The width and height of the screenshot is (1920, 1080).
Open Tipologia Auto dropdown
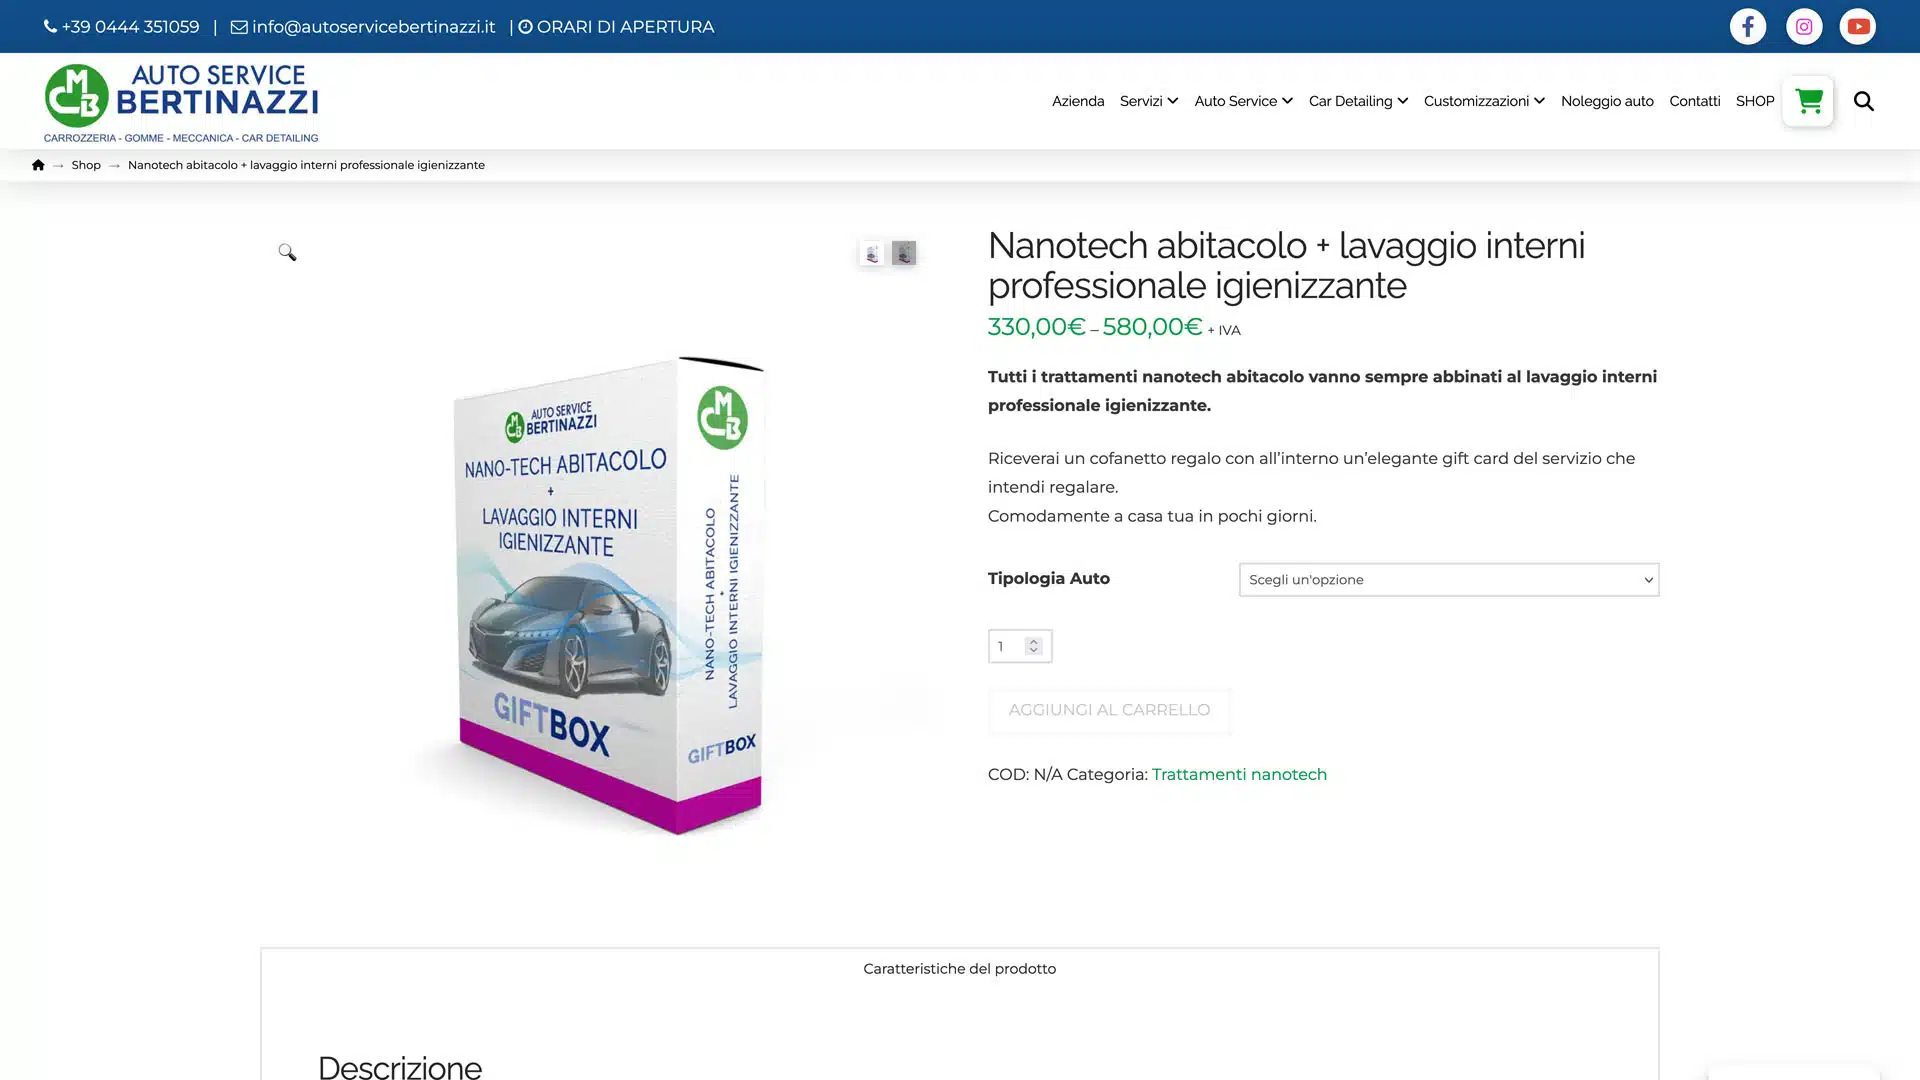pyautogui.click(x=1449, y=580)
